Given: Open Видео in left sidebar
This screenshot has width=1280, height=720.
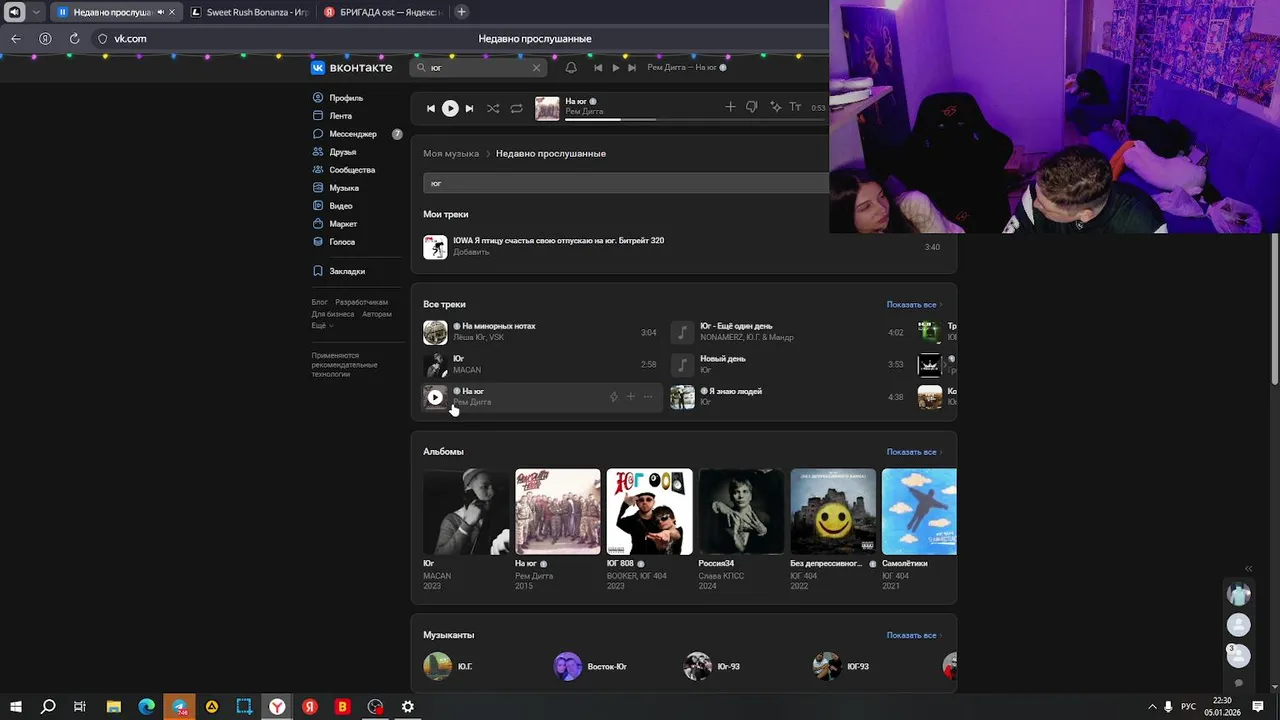Looking at the screenshot, I should [x=340, y=206].
